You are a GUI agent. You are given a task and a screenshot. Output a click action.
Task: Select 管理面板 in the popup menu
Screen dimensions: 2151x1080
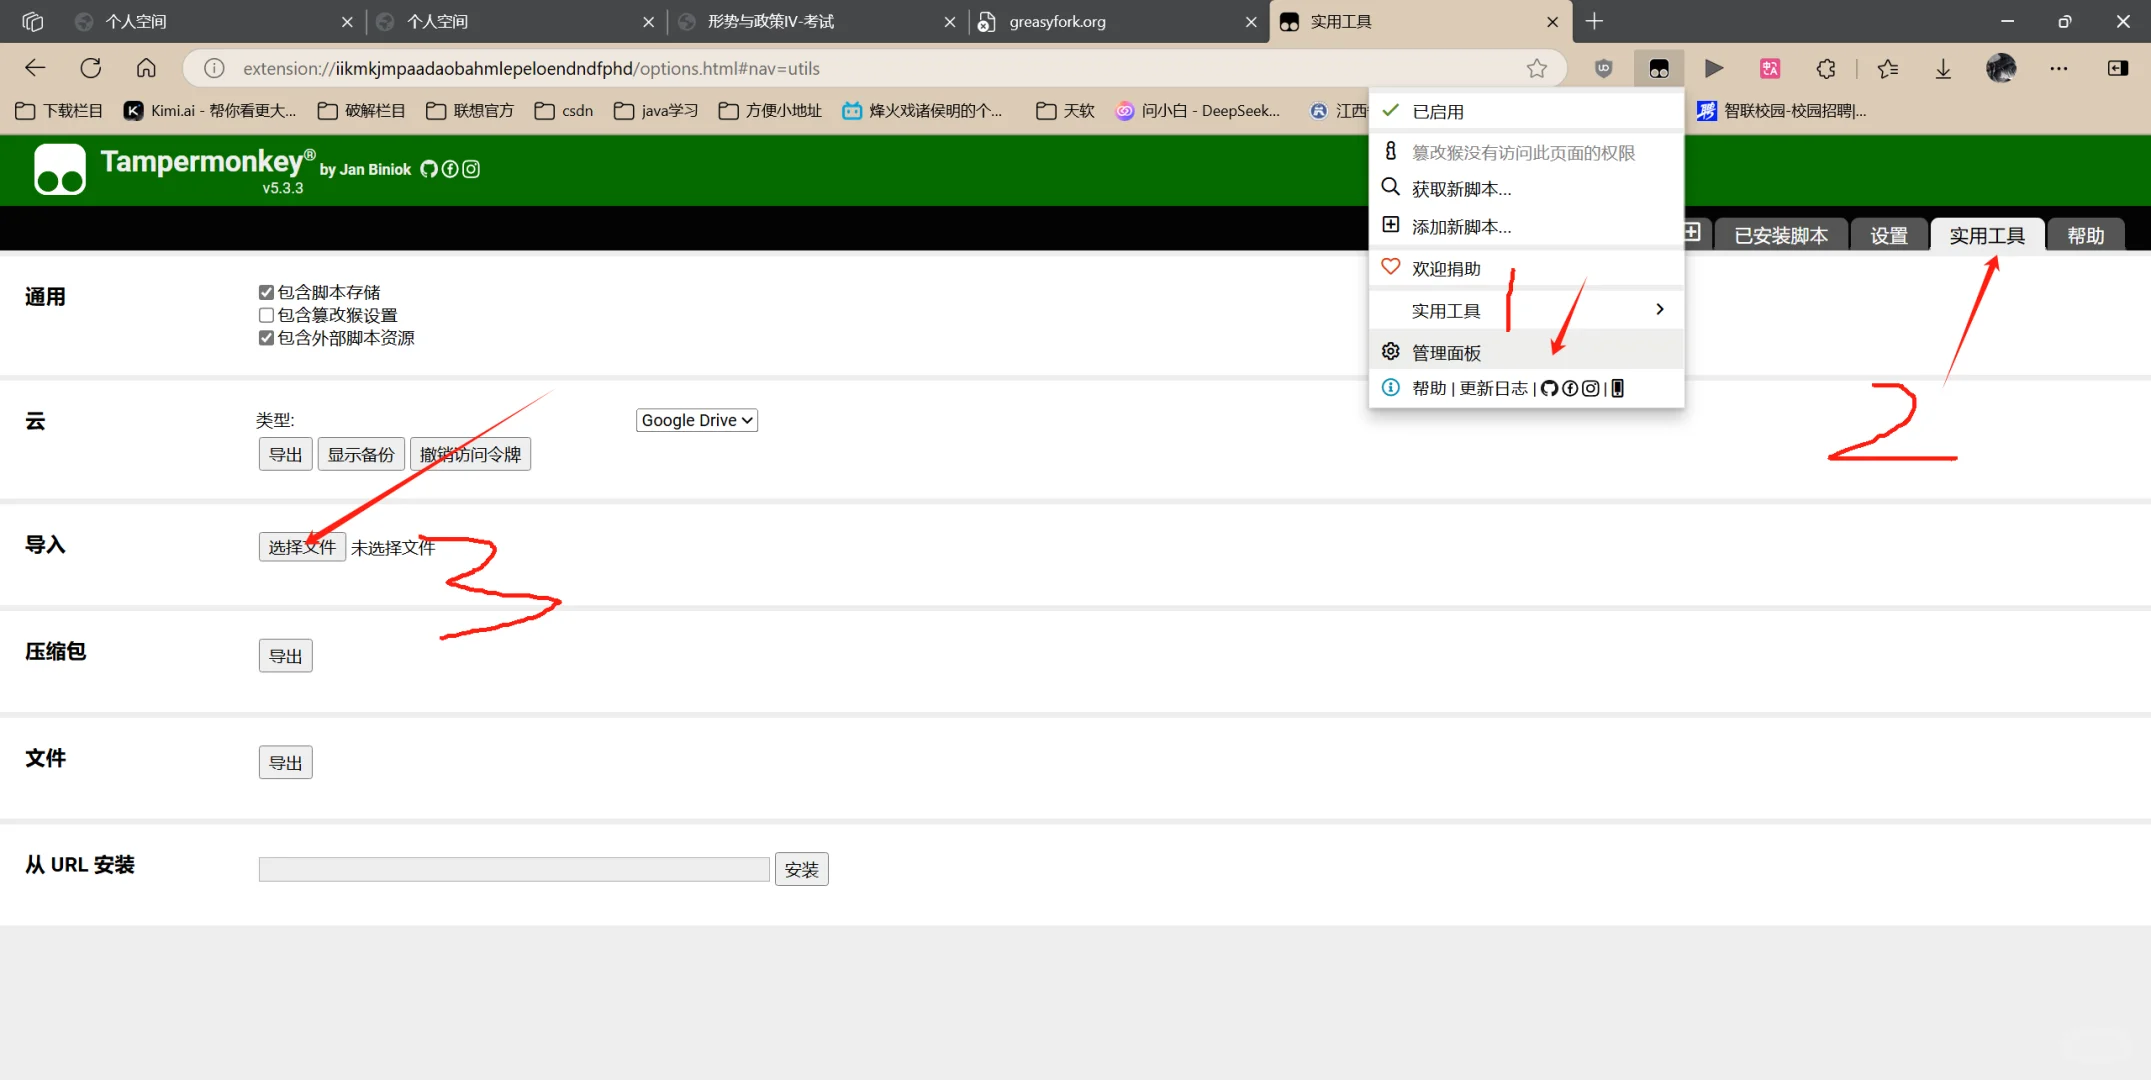(1446, 352)
